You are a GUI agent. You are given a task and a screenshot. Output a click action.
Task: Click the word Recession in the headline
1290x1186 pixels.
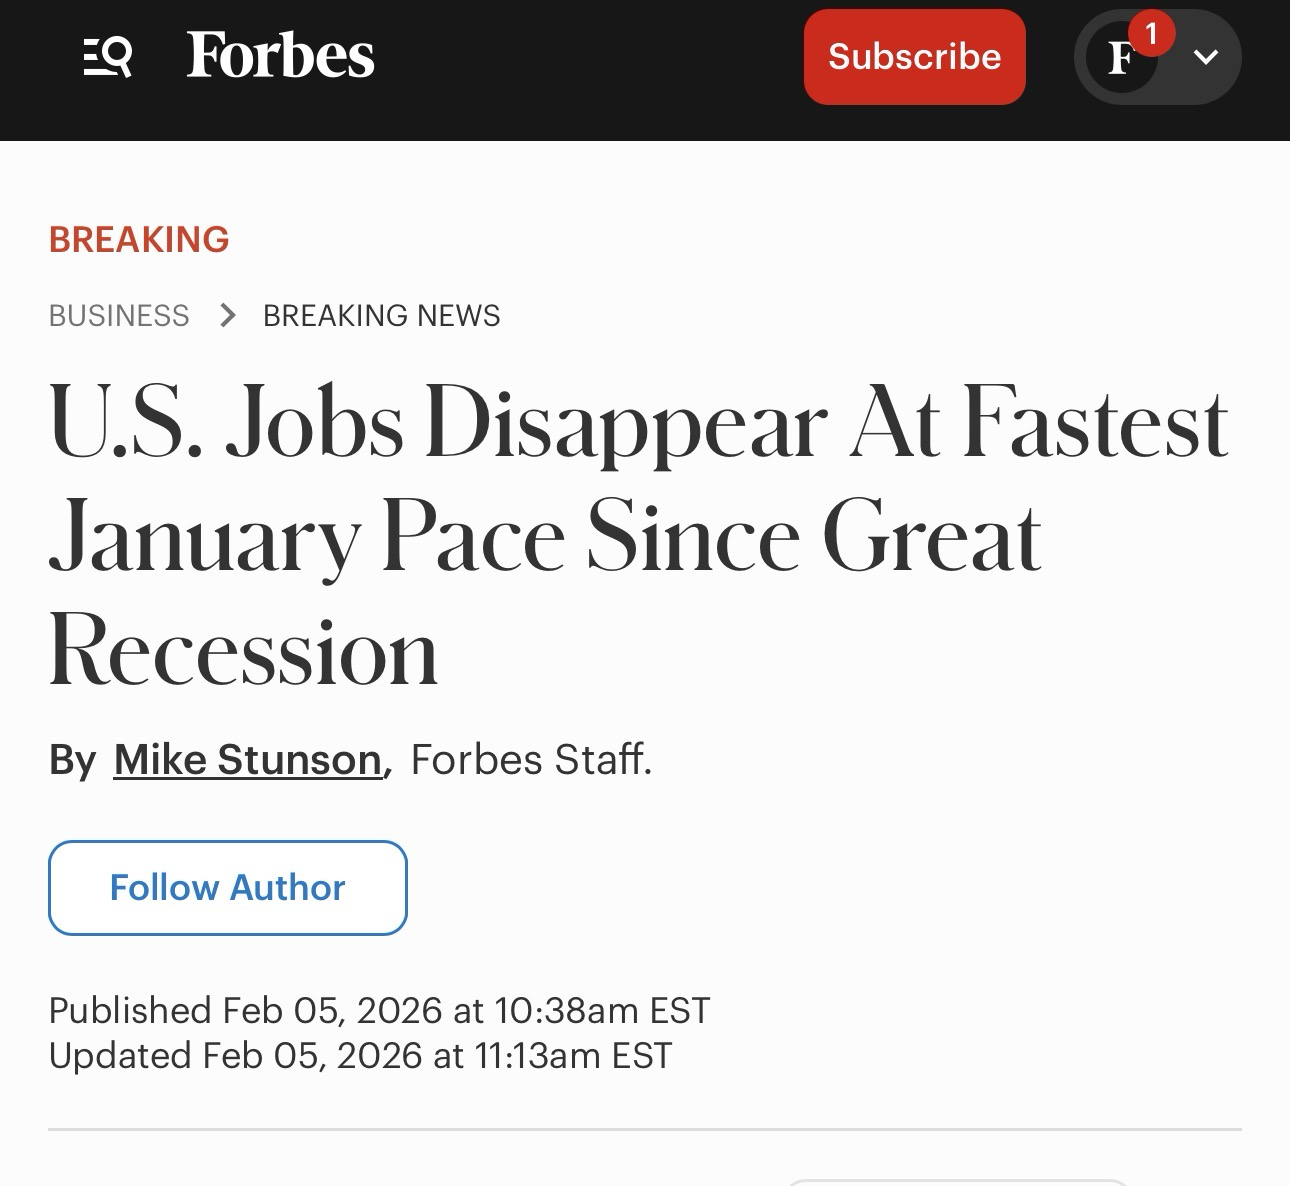(x=244, y=652)
